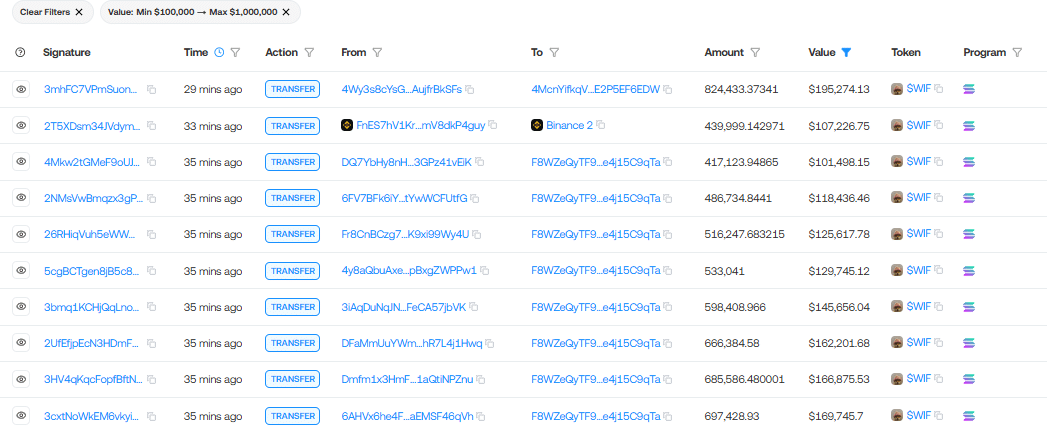Viewport: 1047px width, 434px height.
Task: View details eye icon for 26RHiqVuh5eWW transaction
Action: (21, 234)
